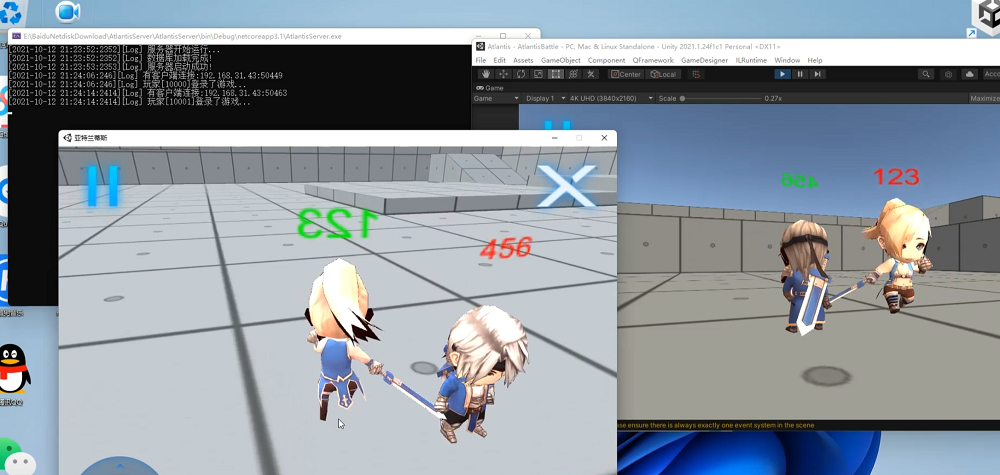1000x475 pixels.
Task: Open the Tencent Meeting camera desktop icon
Action: point(68,11)
